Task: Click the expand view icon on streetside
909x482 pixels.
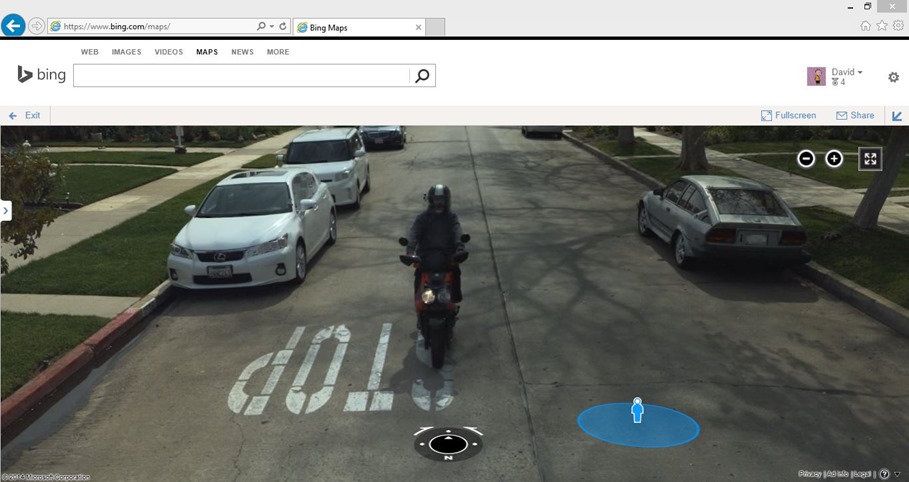Action: pos(870,159)
